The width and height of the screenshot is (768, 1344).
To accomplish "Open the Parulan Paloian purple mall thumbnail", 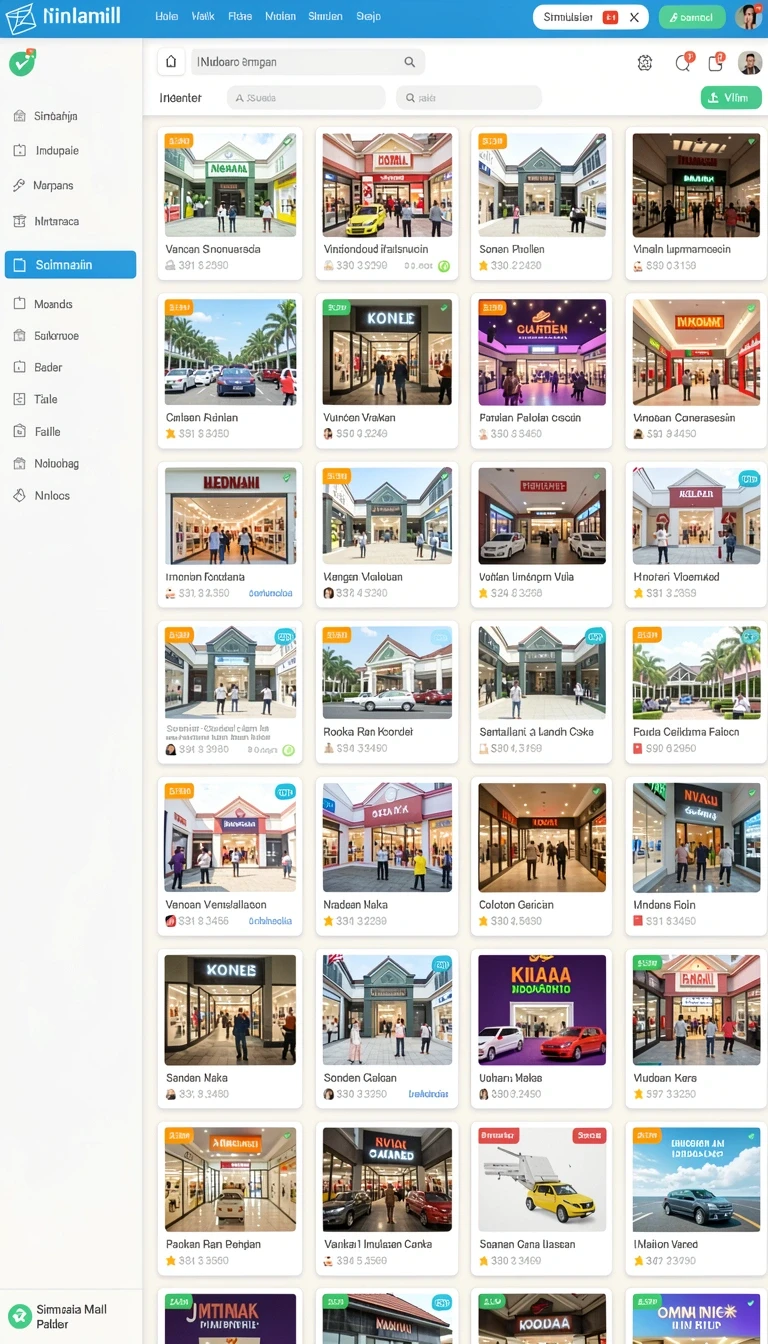I will tap(542, 352).
